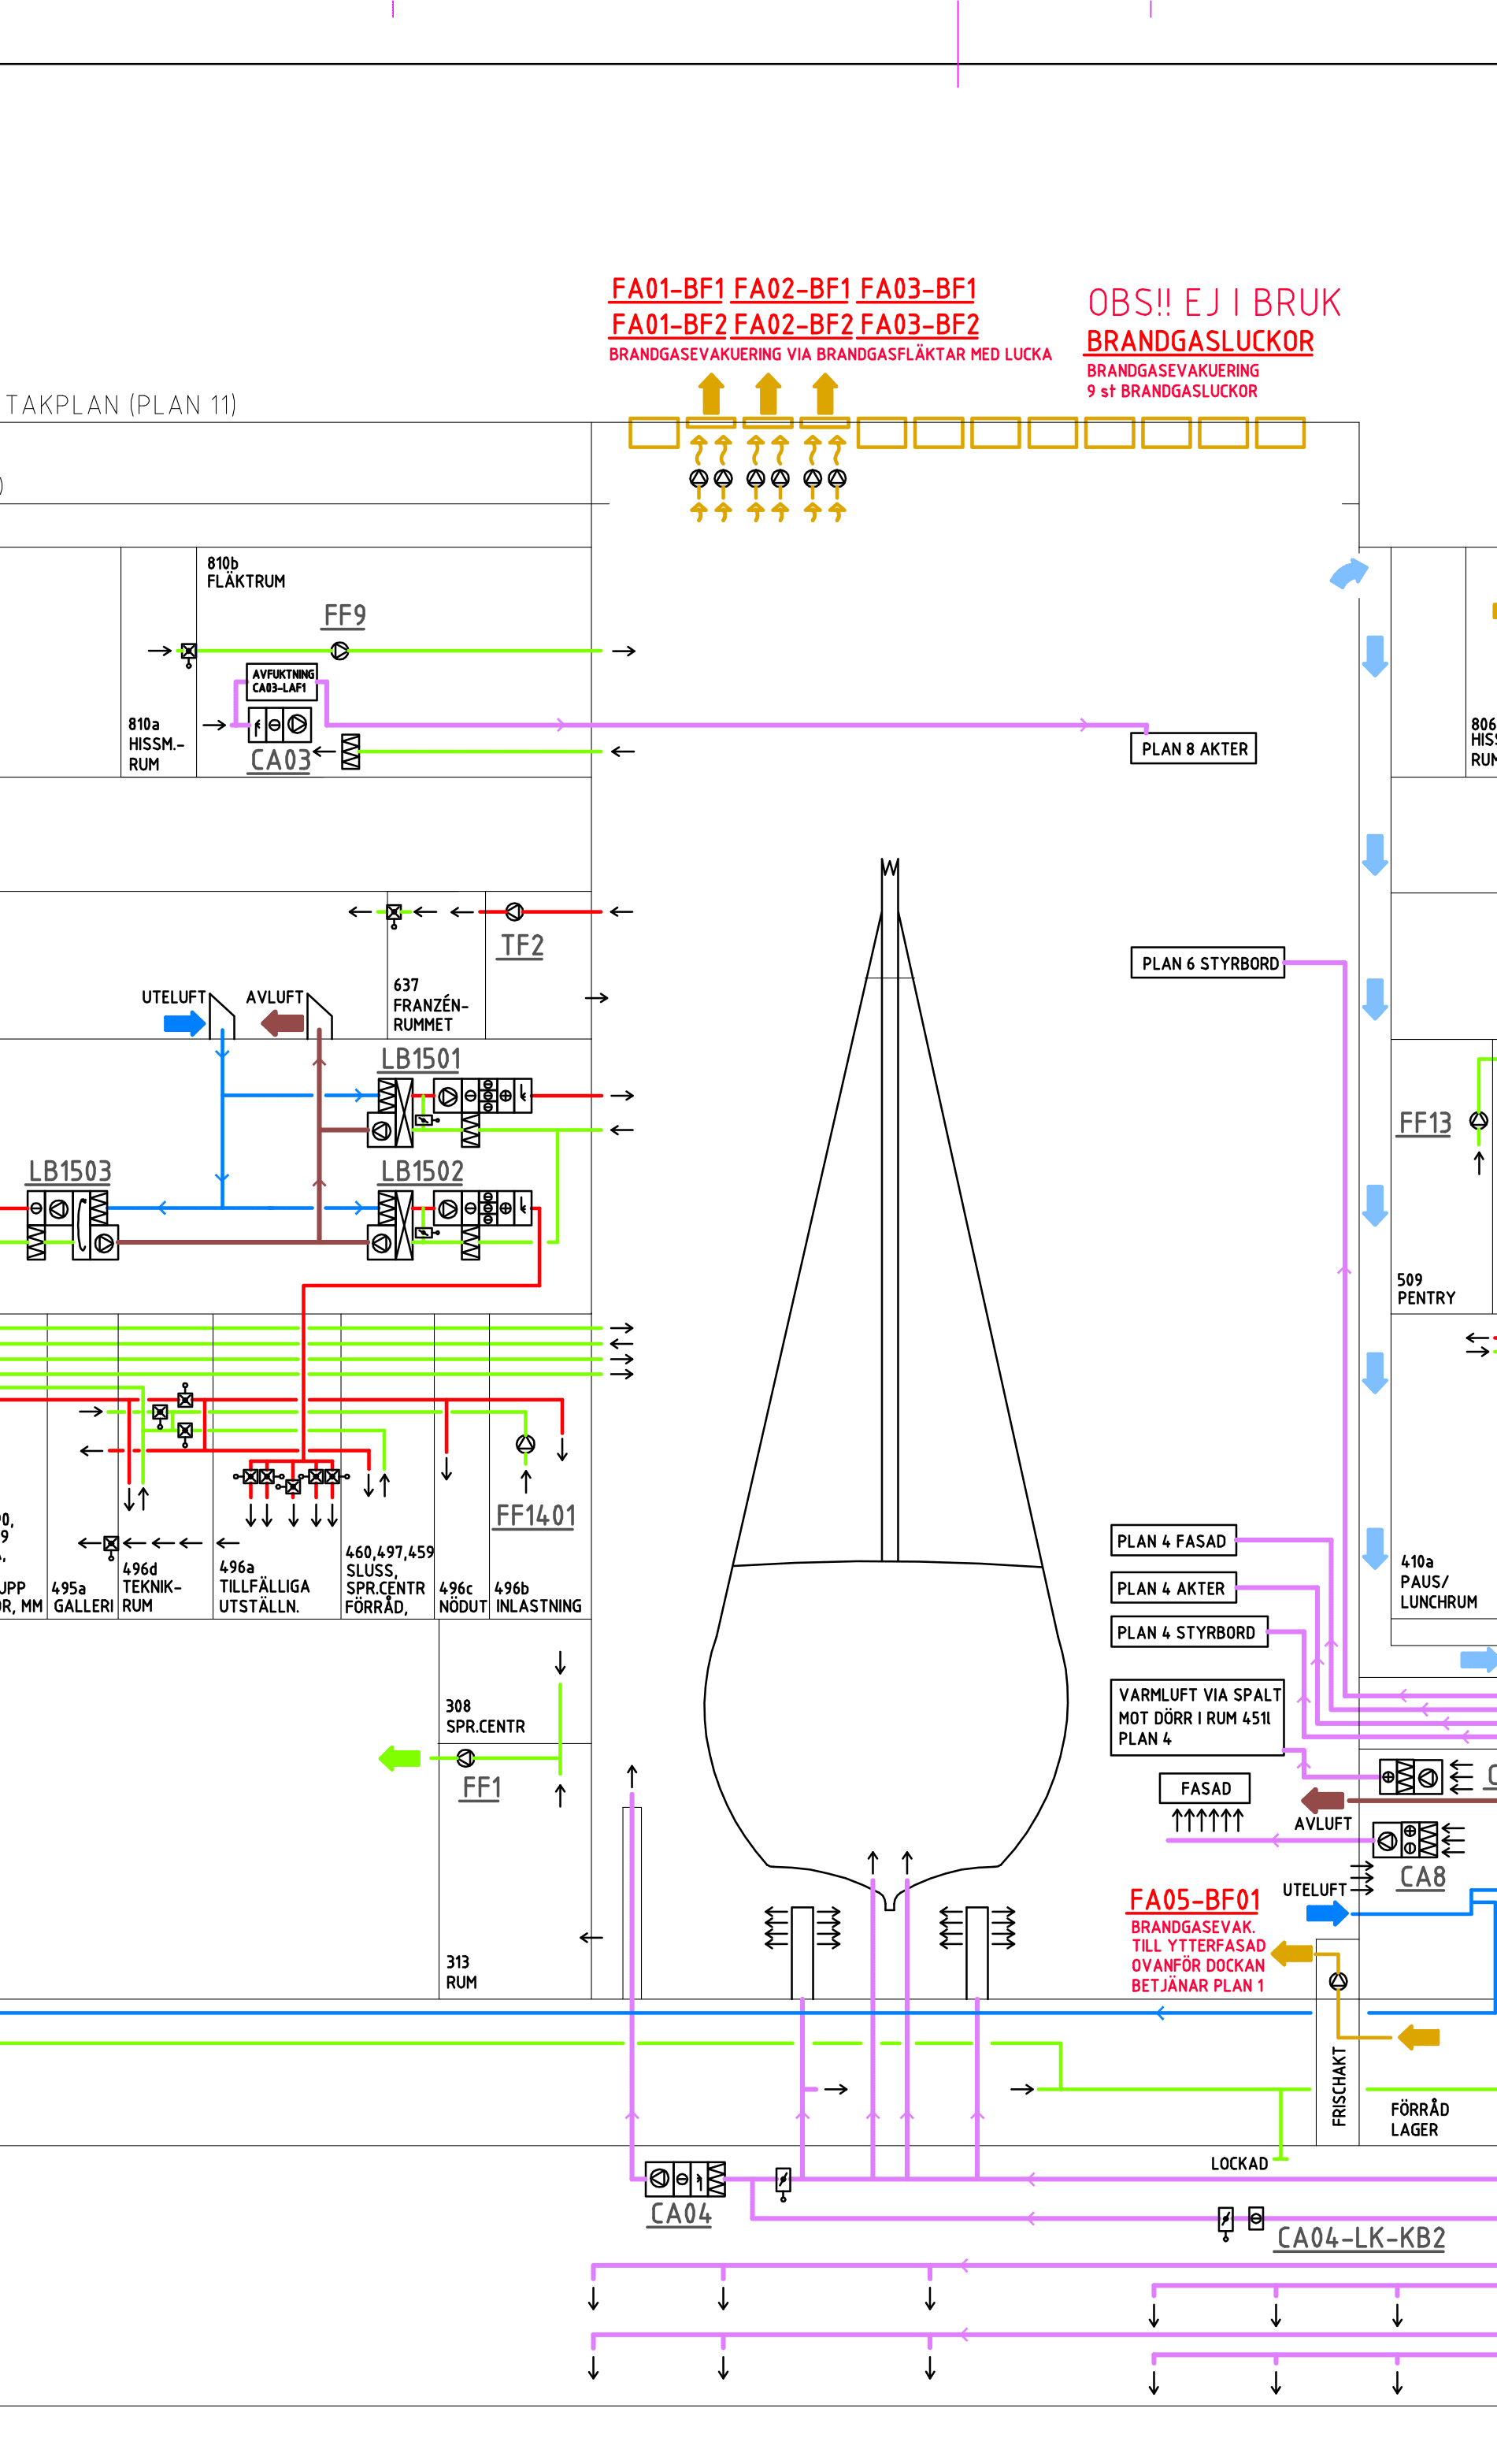Click the FF9 fan symbol

point(340,651)
